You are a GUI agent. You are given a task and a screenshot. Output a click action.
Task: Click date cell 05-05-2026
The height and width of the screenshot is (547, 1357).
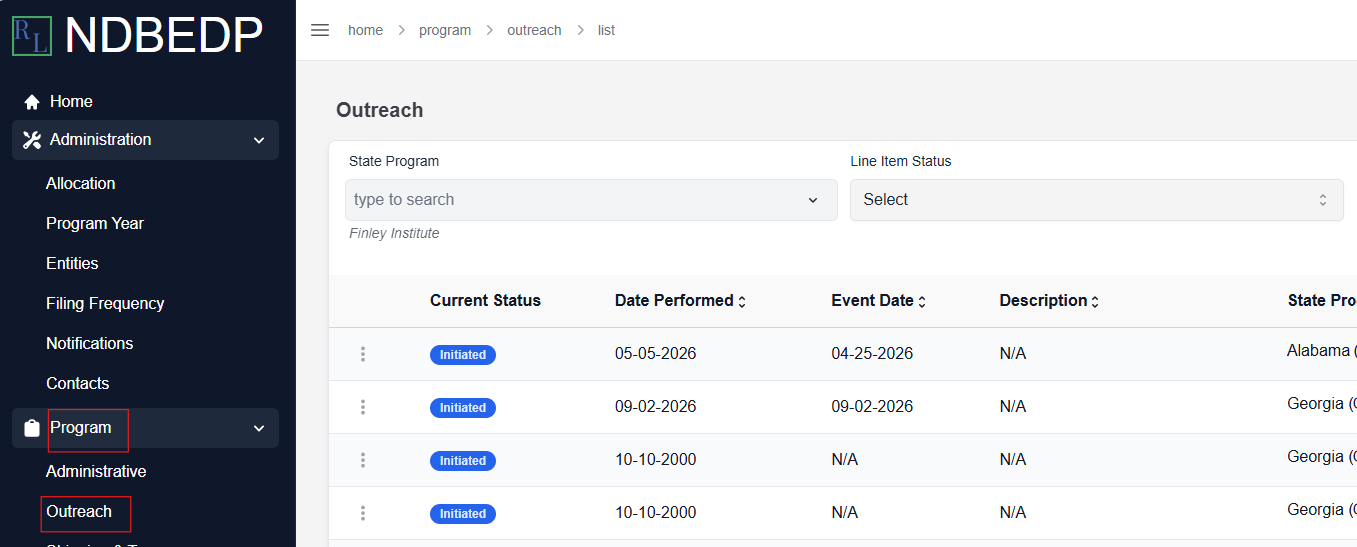[655, 353]
